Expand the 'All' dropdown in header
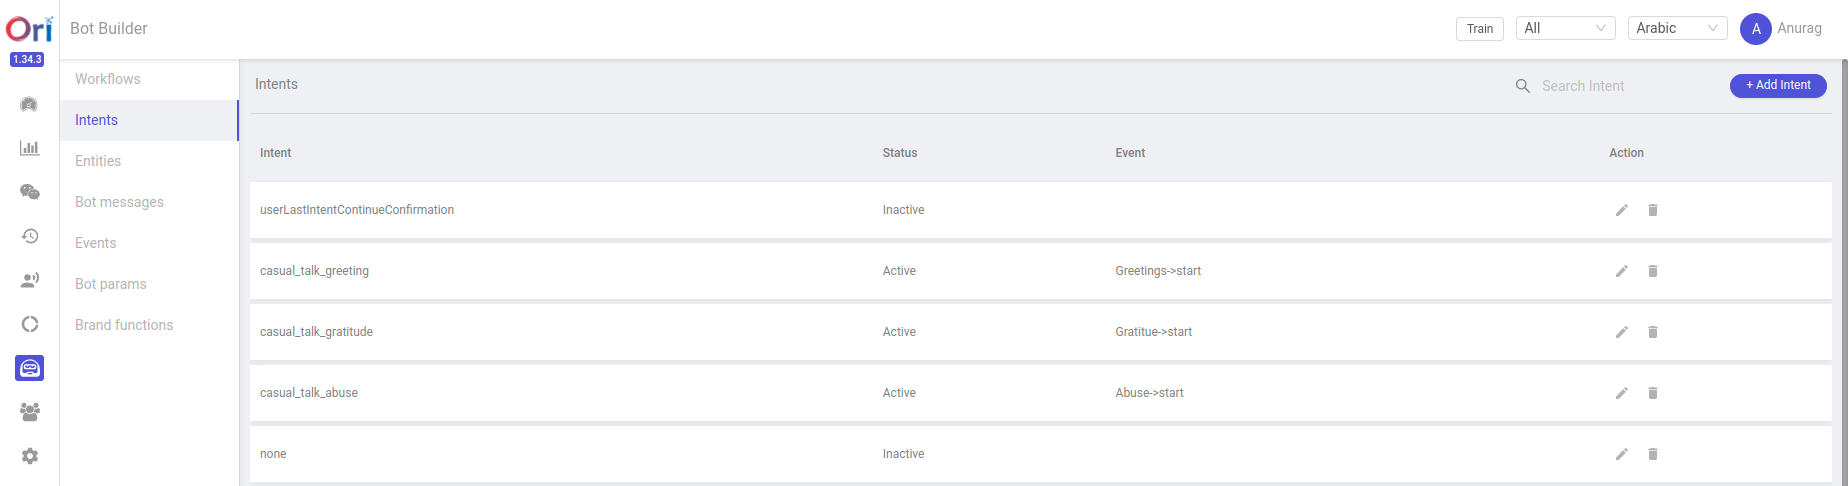The width and height of the screenshot is (1848, 486). tap(1565, 28)
